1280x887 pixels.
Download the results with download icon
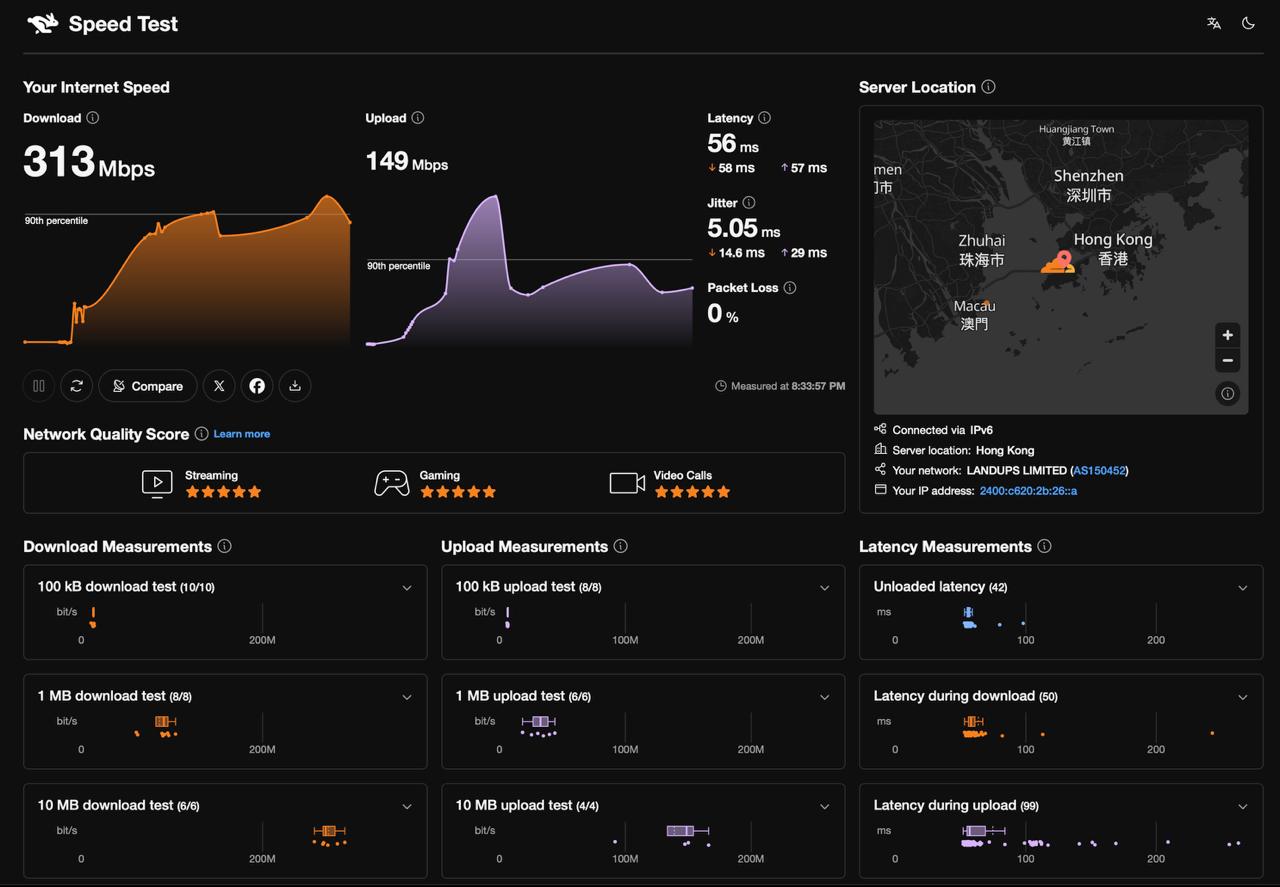295,386
